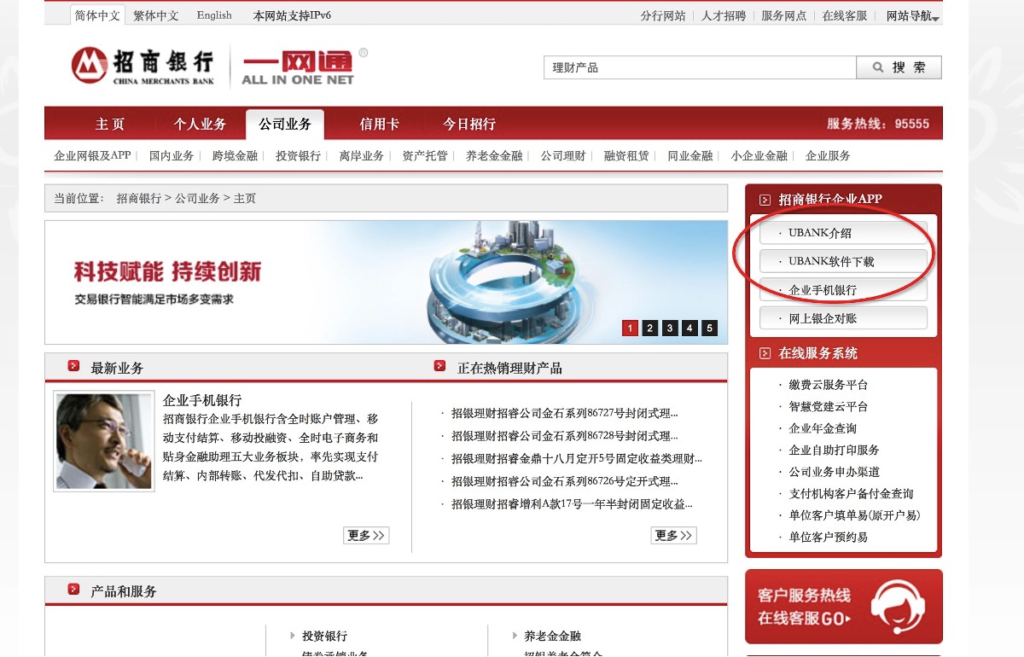
Task: Open 融资租赁 submenu
Action: click(x=626, y=155)
